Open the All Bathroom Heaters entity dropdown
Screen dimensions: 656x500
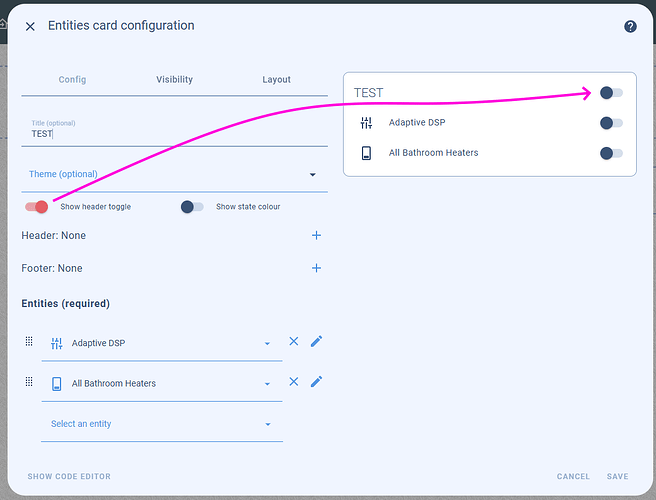click(x=162, y=384)
